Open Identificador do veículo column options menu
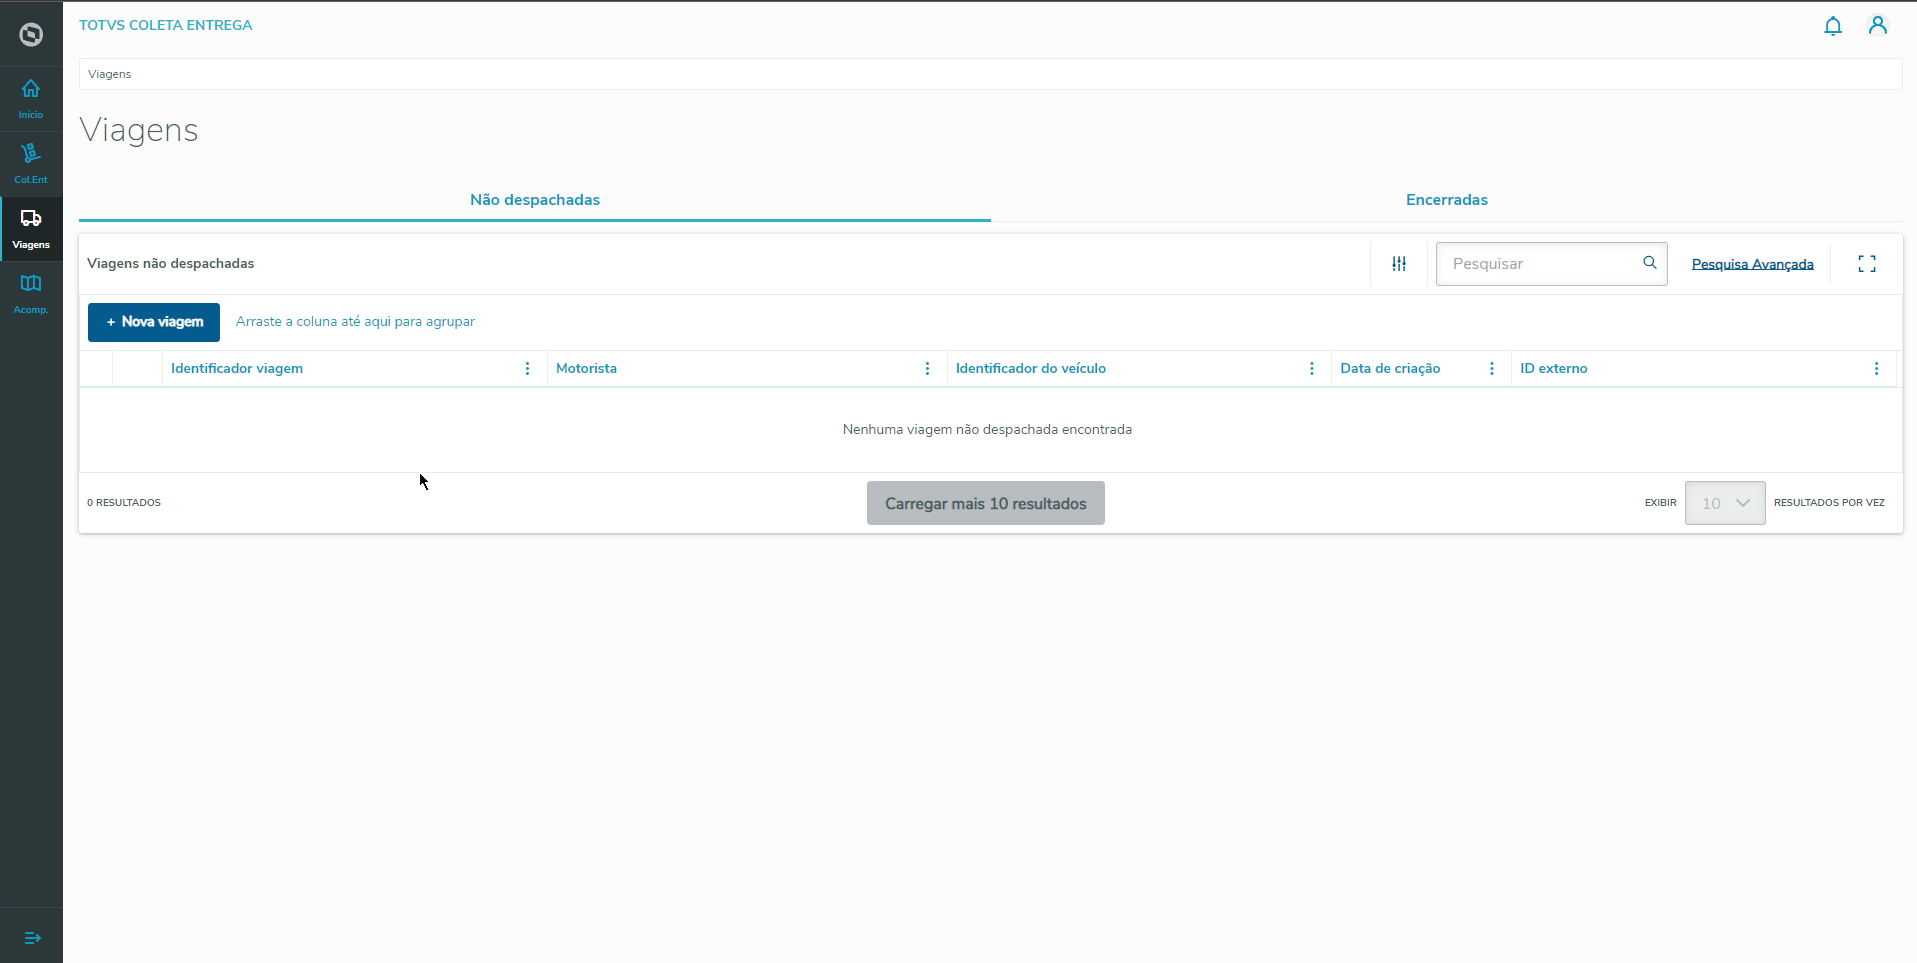Screen dimensions: 1917x963 [1312, 369]
